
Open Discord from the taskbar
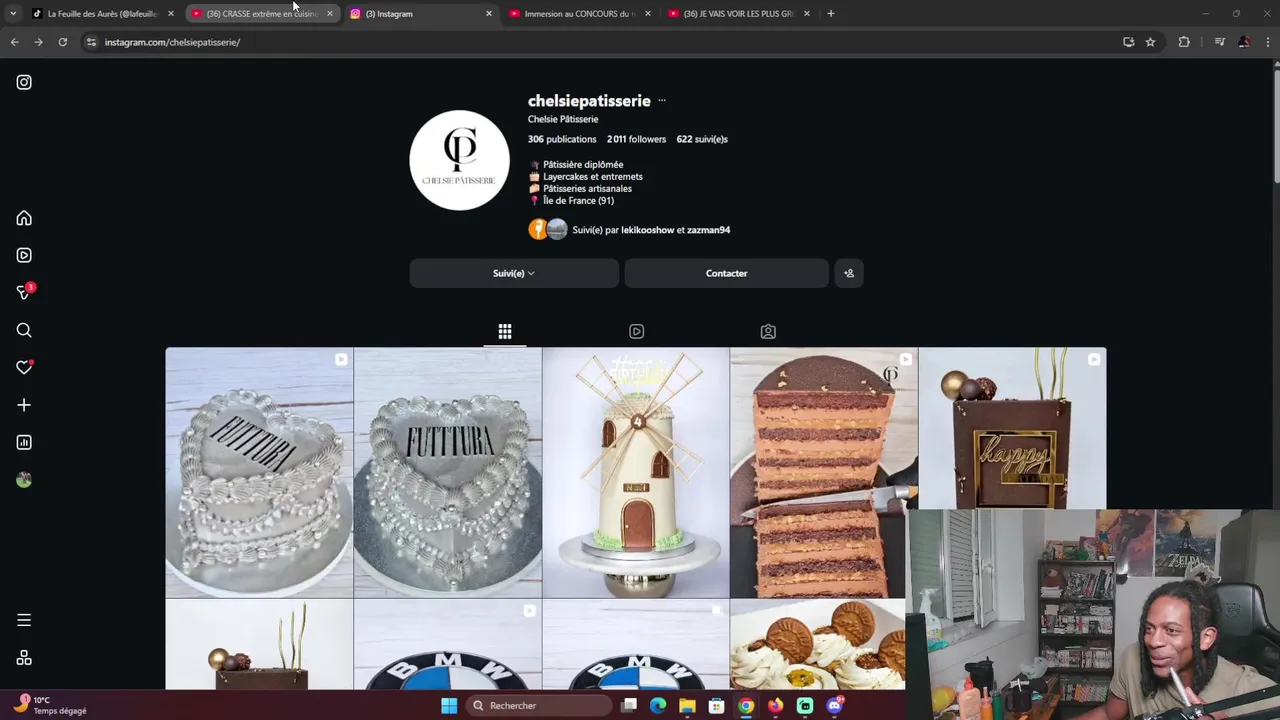point(834,706)
